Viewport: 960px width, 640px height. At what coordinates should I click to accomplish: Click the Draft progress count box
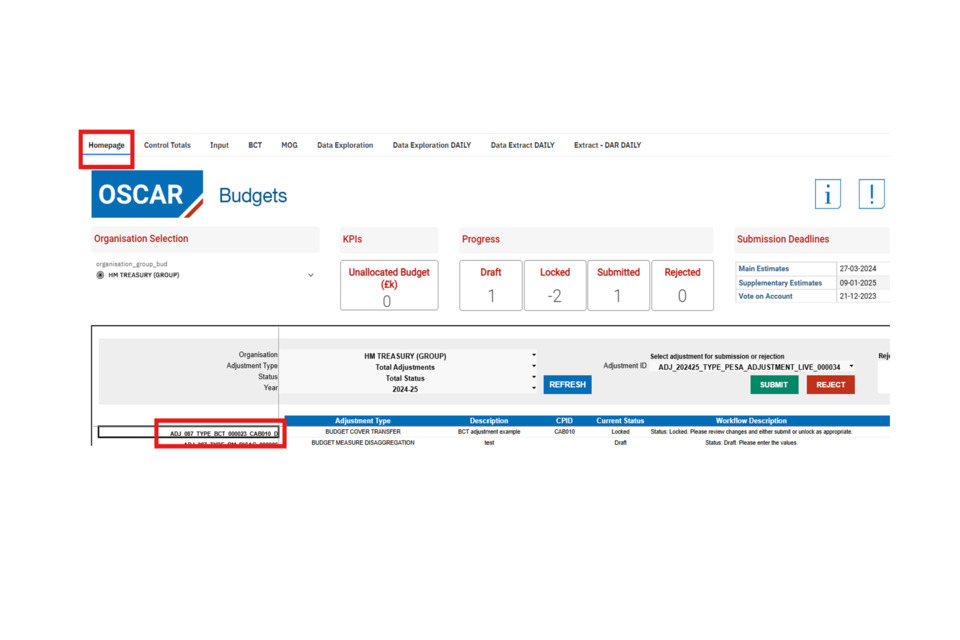point(490,286)
